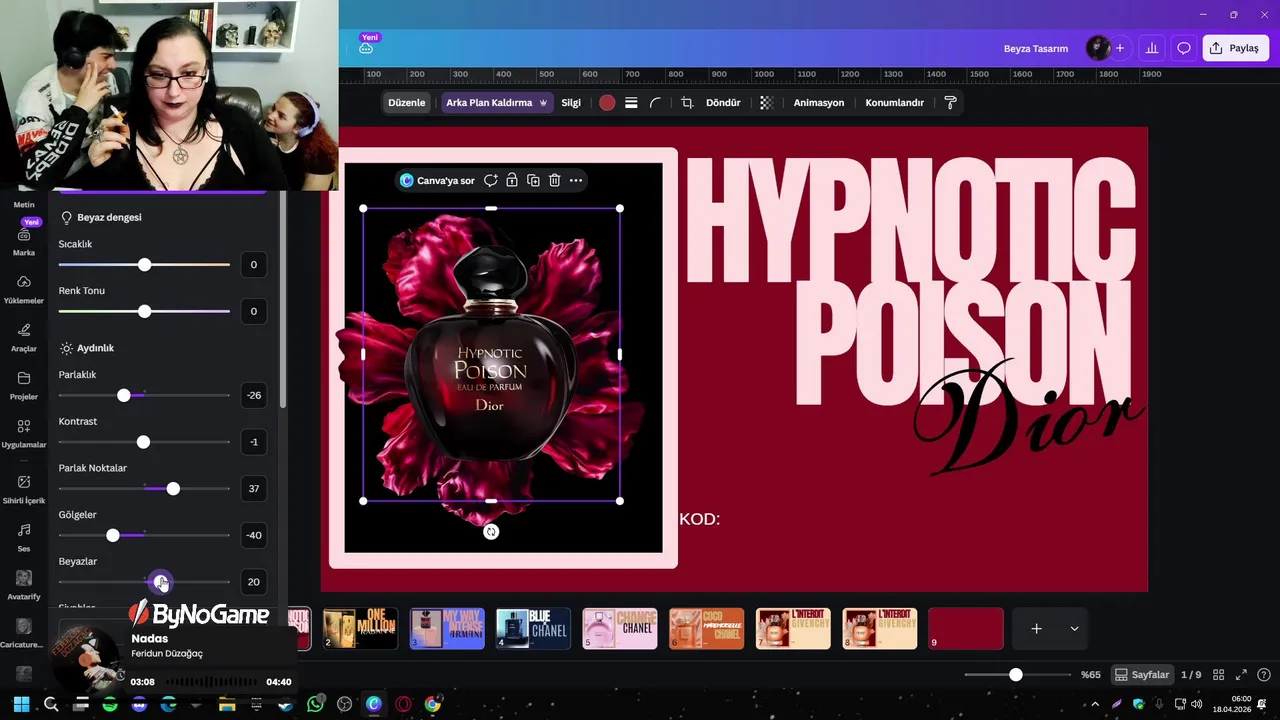Viewport: 1280px width, 720px height.
Task: Toggle the lock icon on floating toolbar
Action: (512, 181)
